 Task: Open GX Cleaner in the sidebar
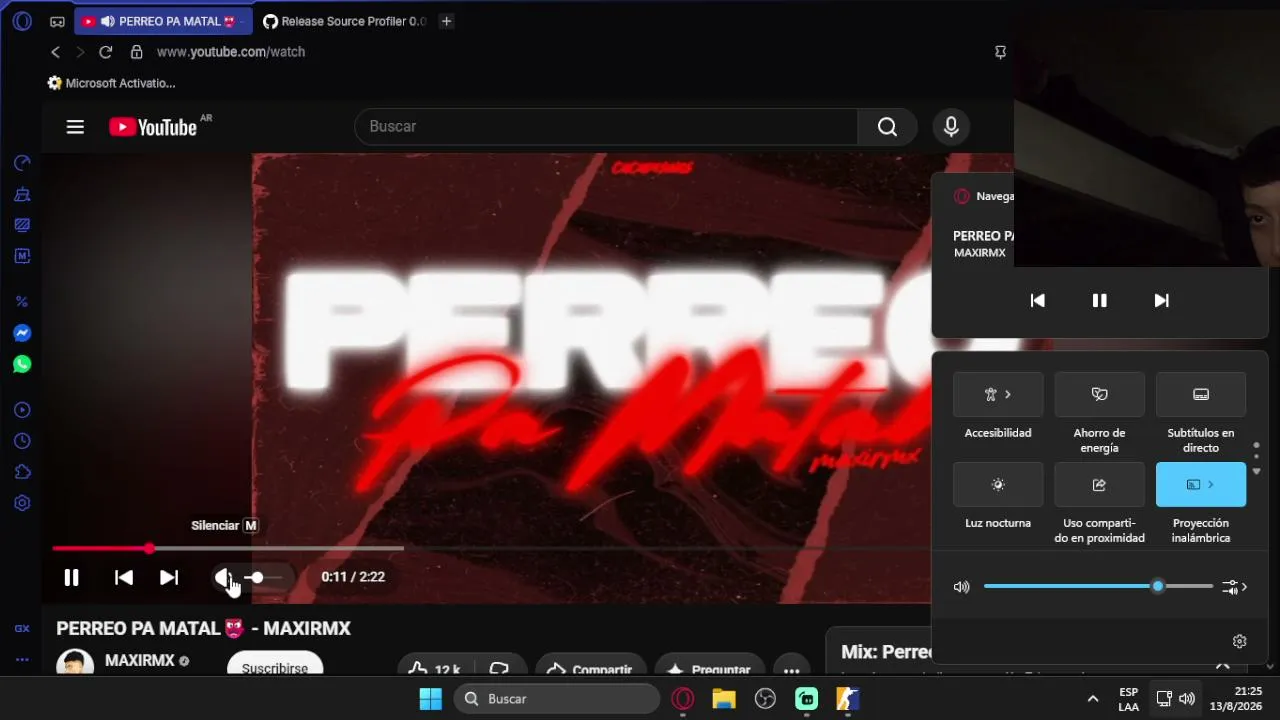pos(22,194)
